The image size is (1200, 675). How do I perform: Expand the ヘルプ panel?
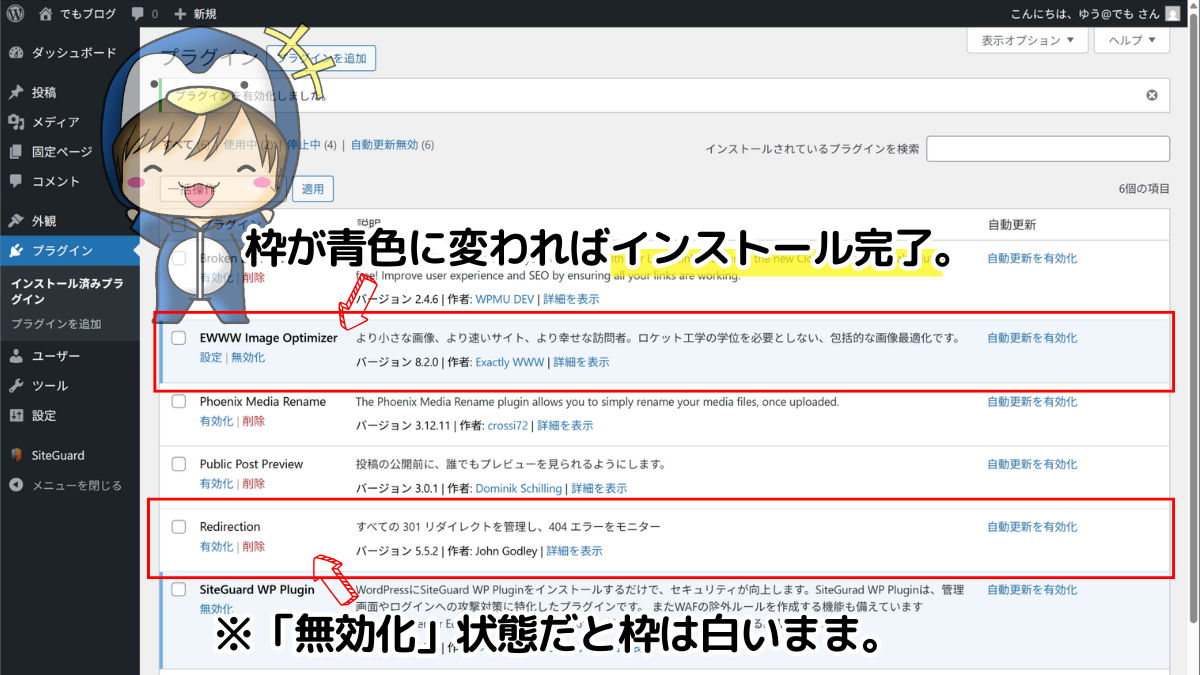pos(1132,41)
